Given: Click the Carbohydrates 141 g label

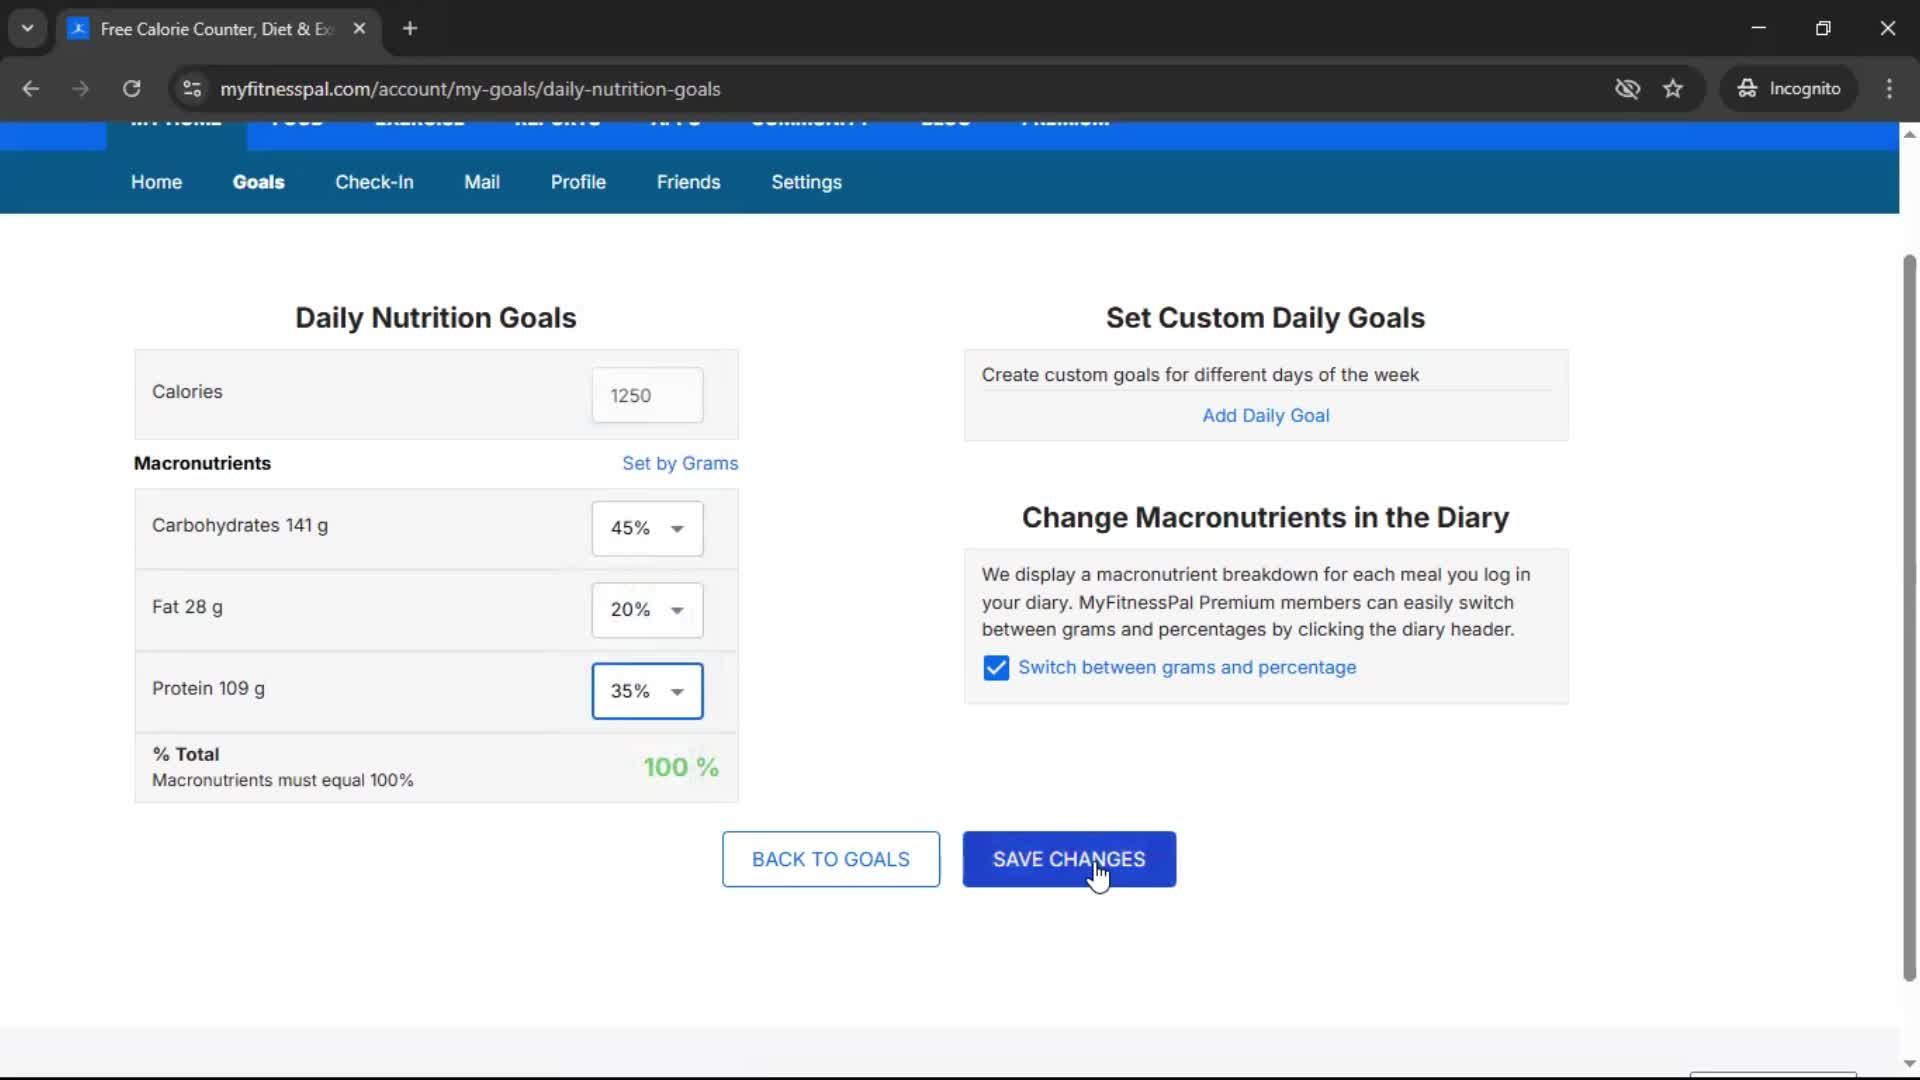Looking at the screenshot, I should (x=239, y=525).
